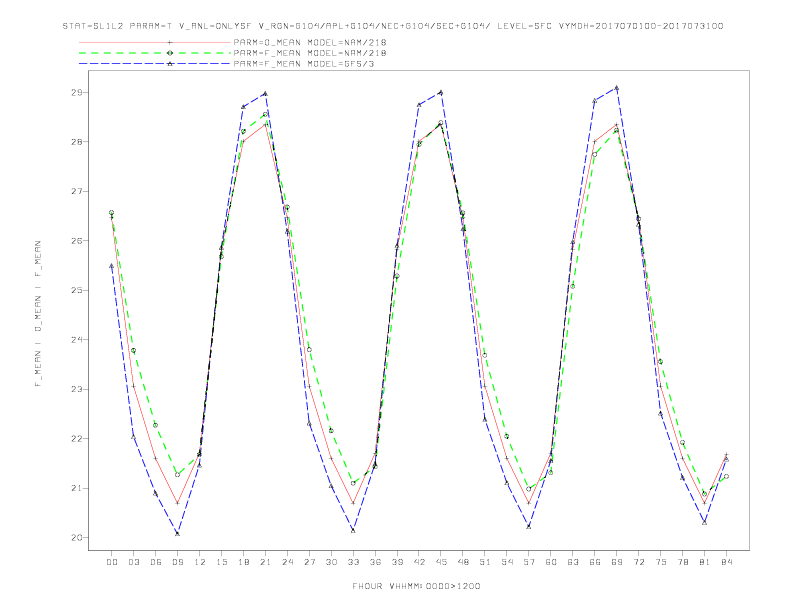Click forecast hour label 78 on x-axis
This screenshot has height=612, width=792.
683,562
